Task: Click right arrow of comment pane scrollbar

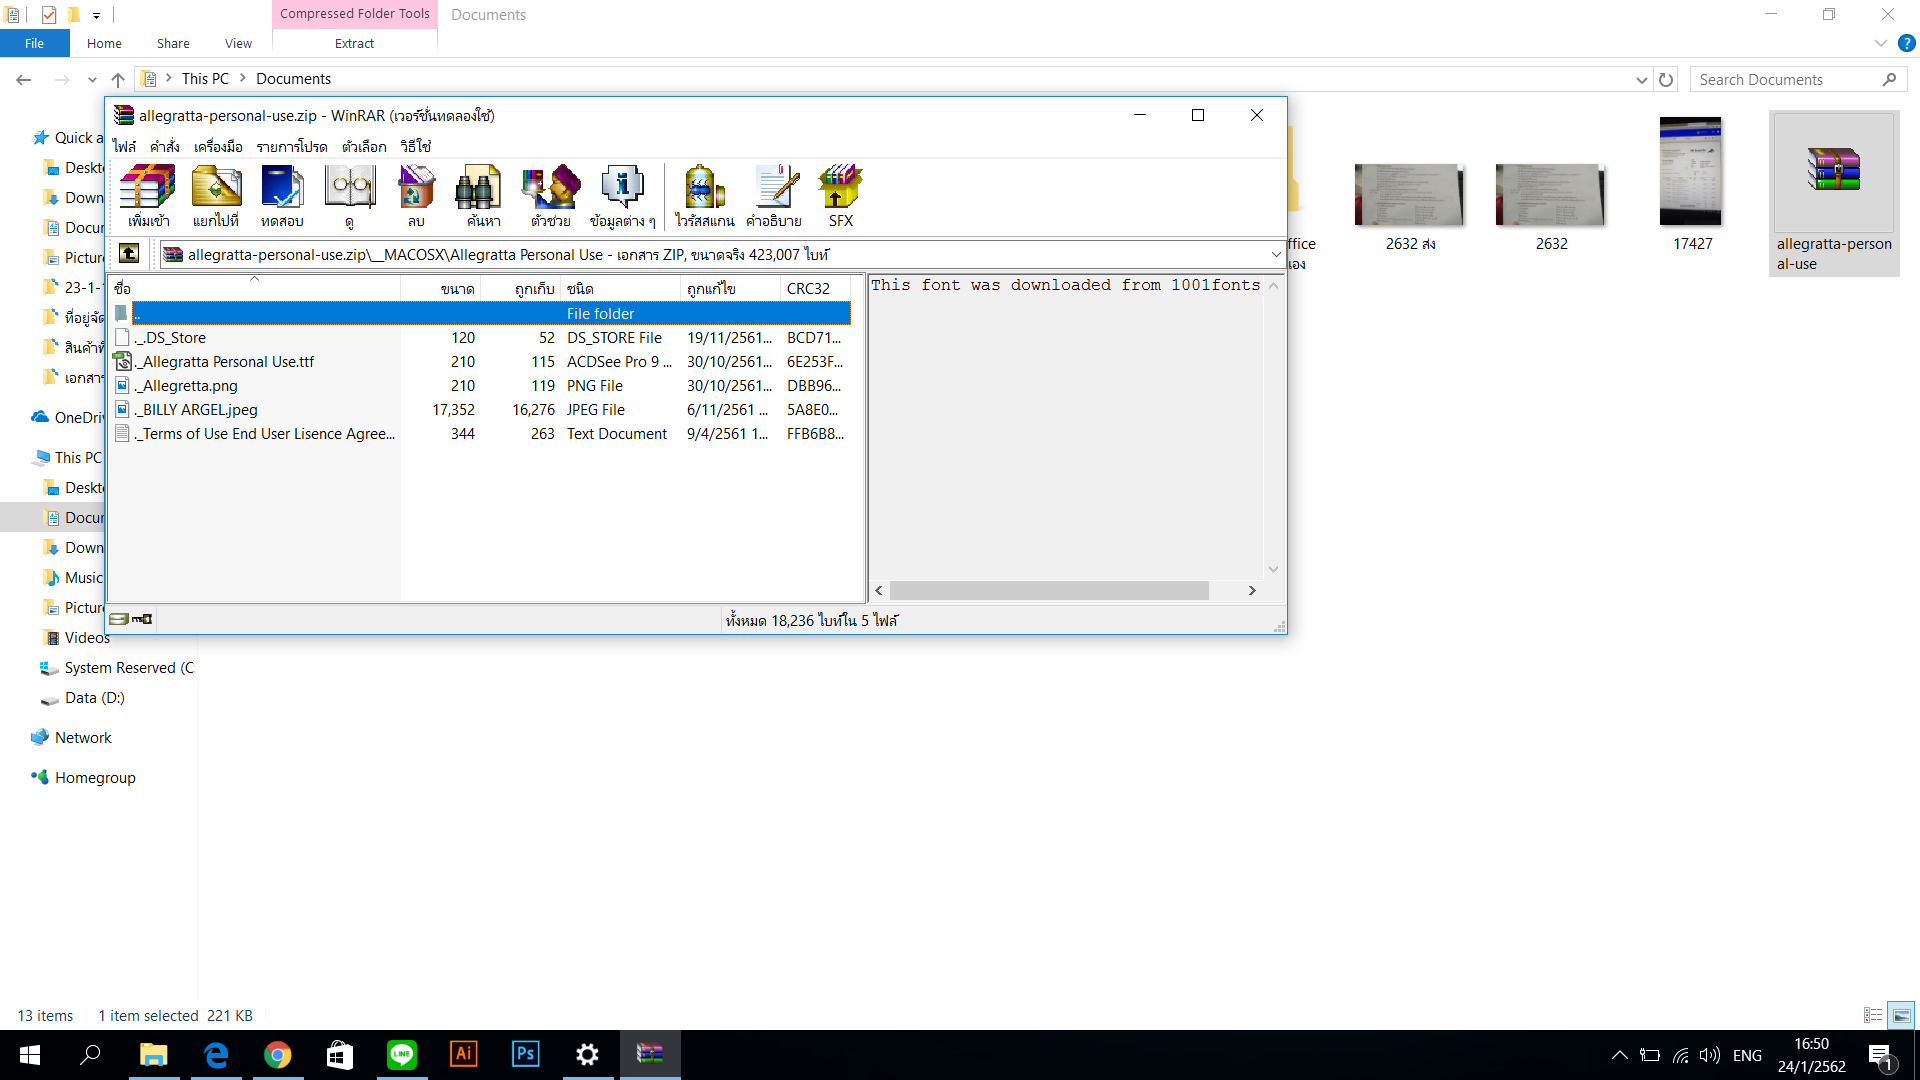Action: pos(1252,590)
